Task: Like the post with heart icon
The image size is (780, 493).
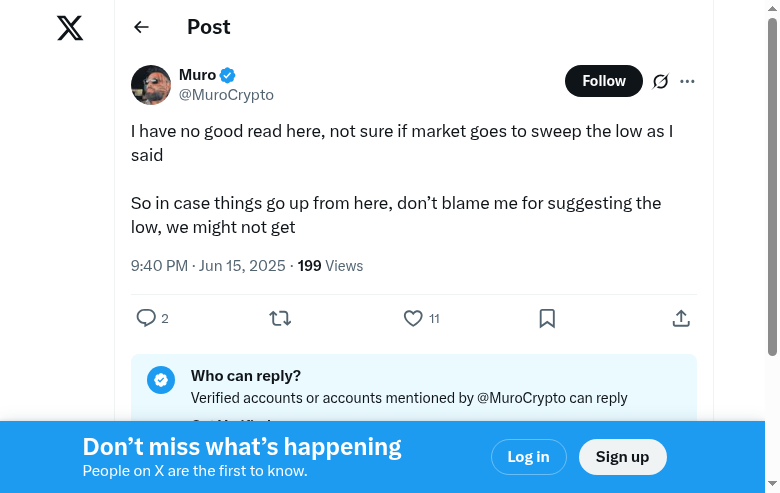Action: pyautogui.click(x=413, y=318)
